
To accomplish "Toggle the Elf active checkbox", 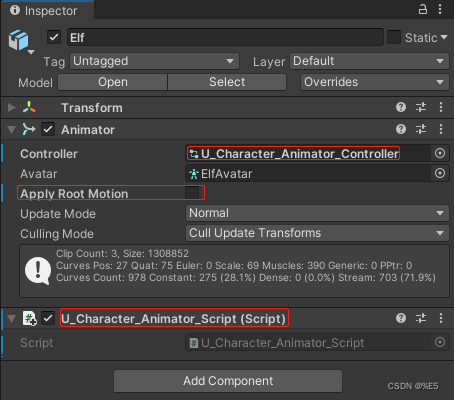I will [x=54, y=37].
